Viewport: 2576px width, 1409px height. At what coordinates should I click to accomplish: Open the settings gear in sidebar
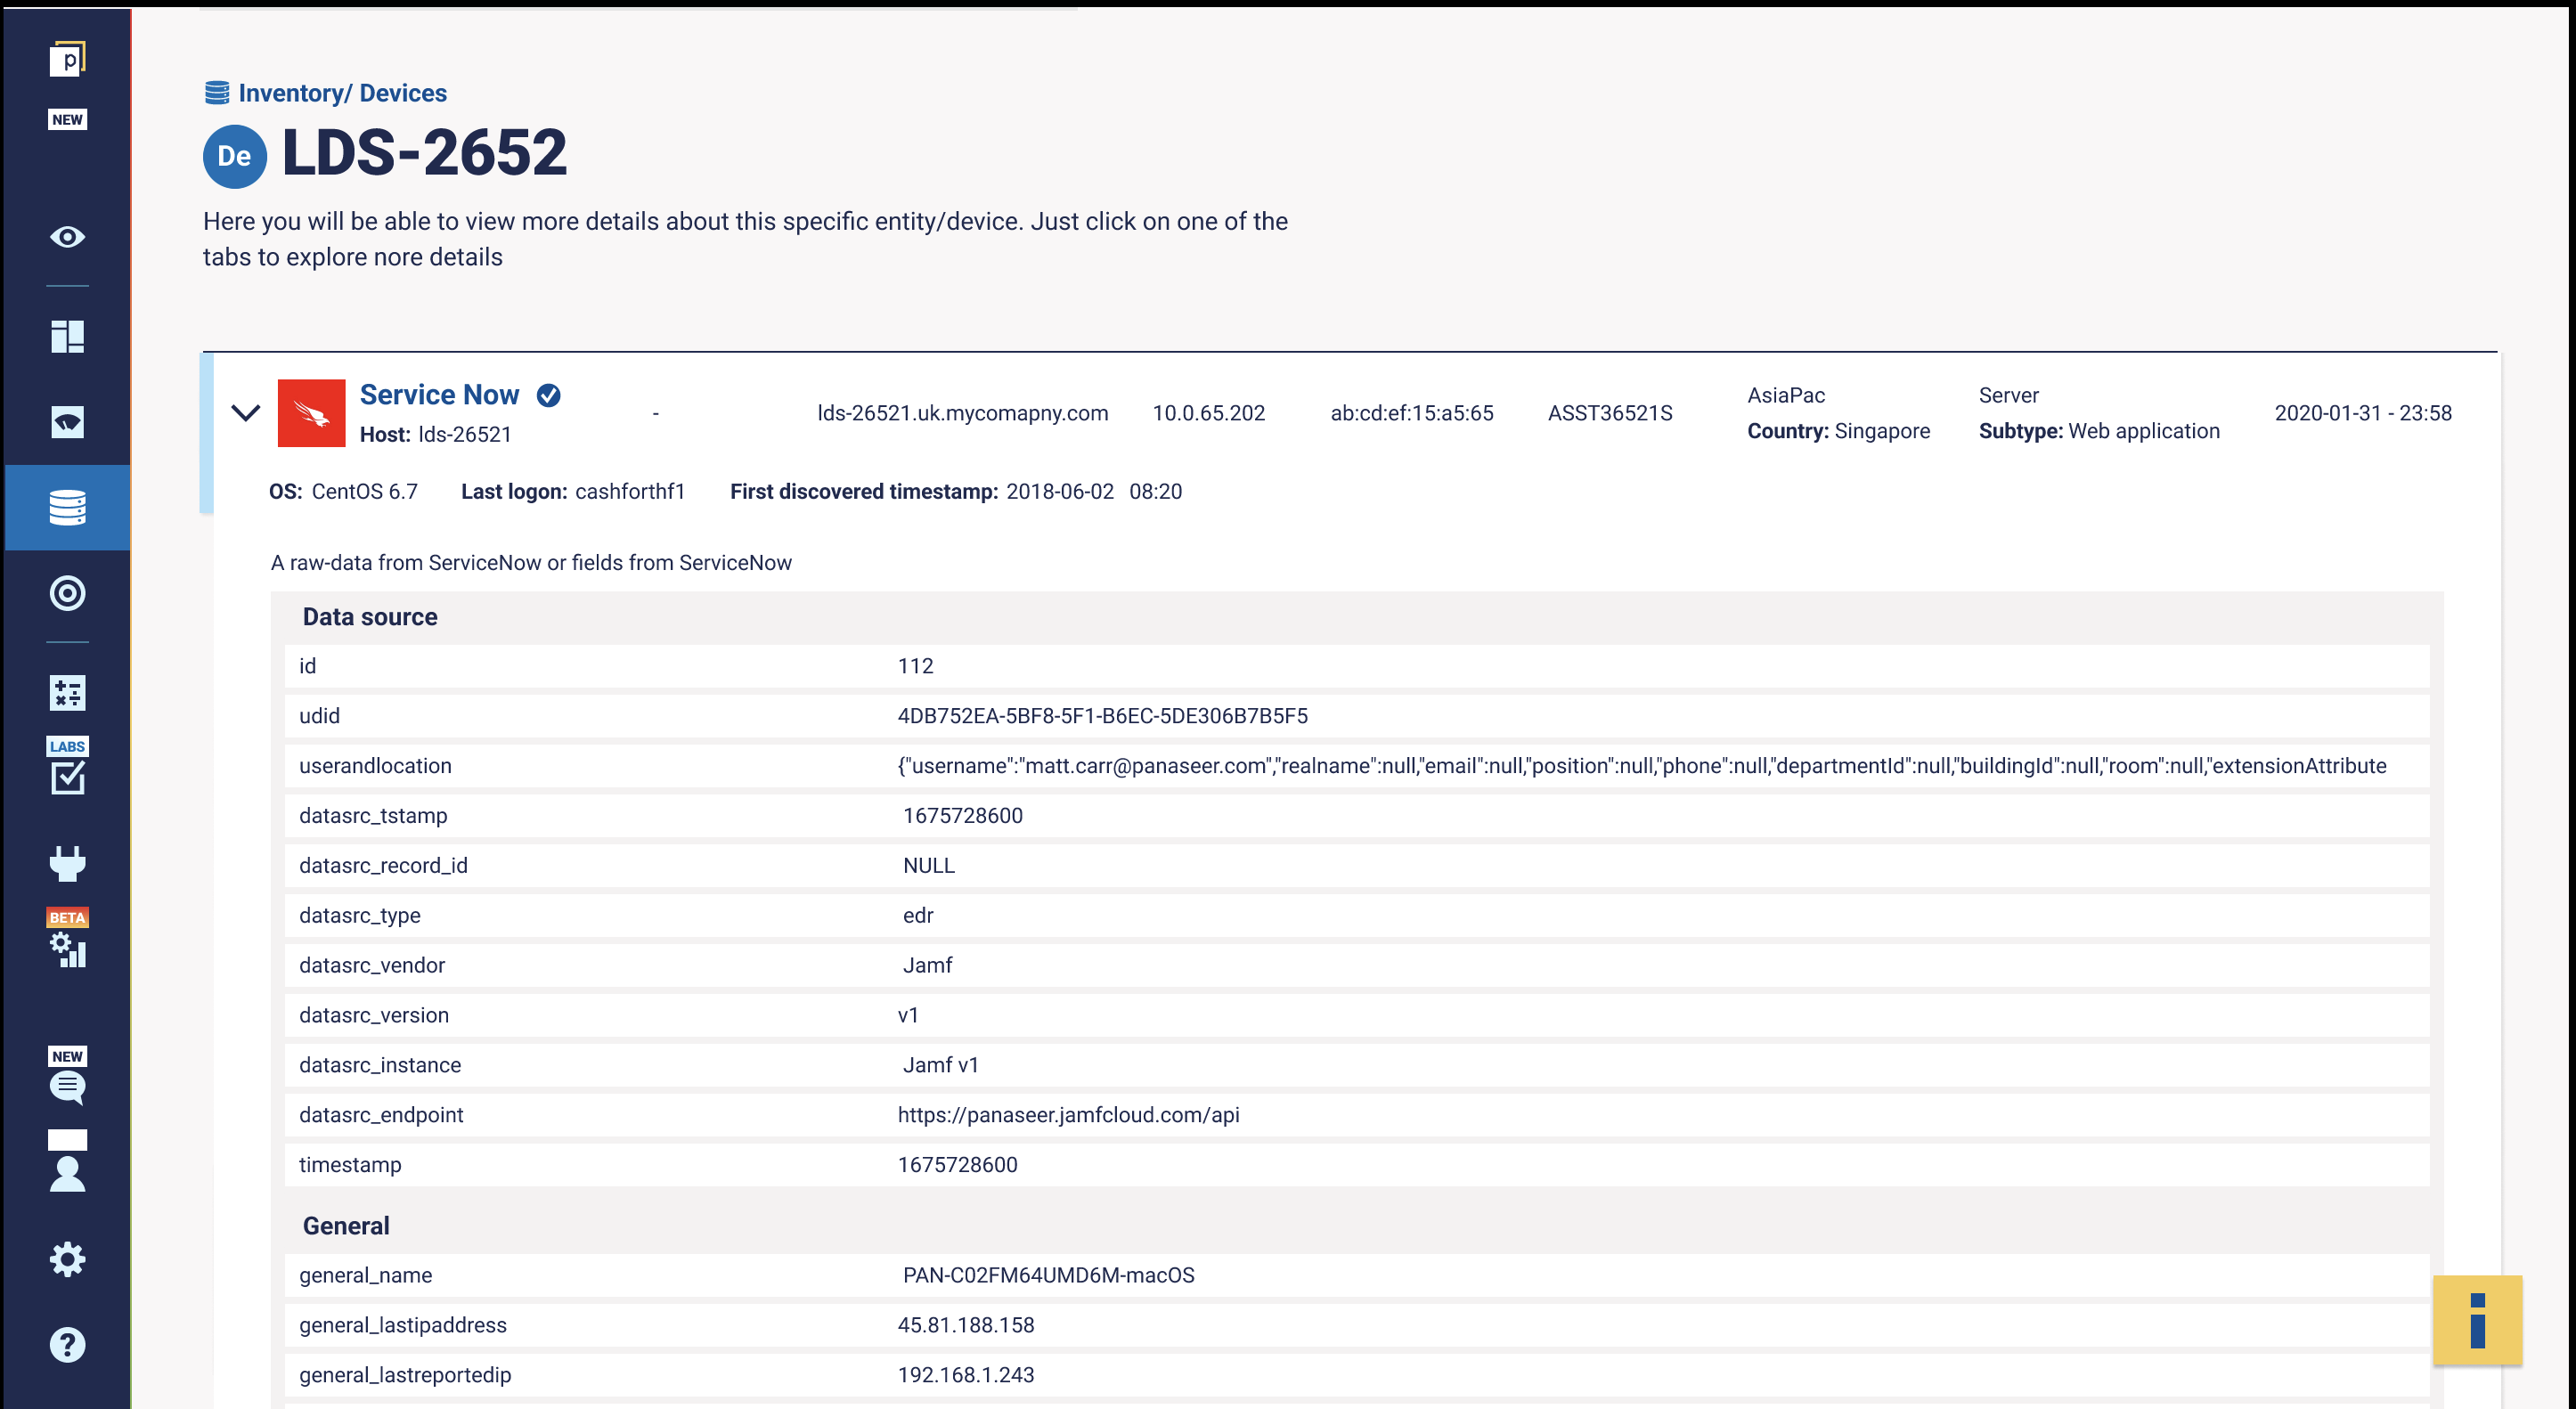click(67, 1259)
